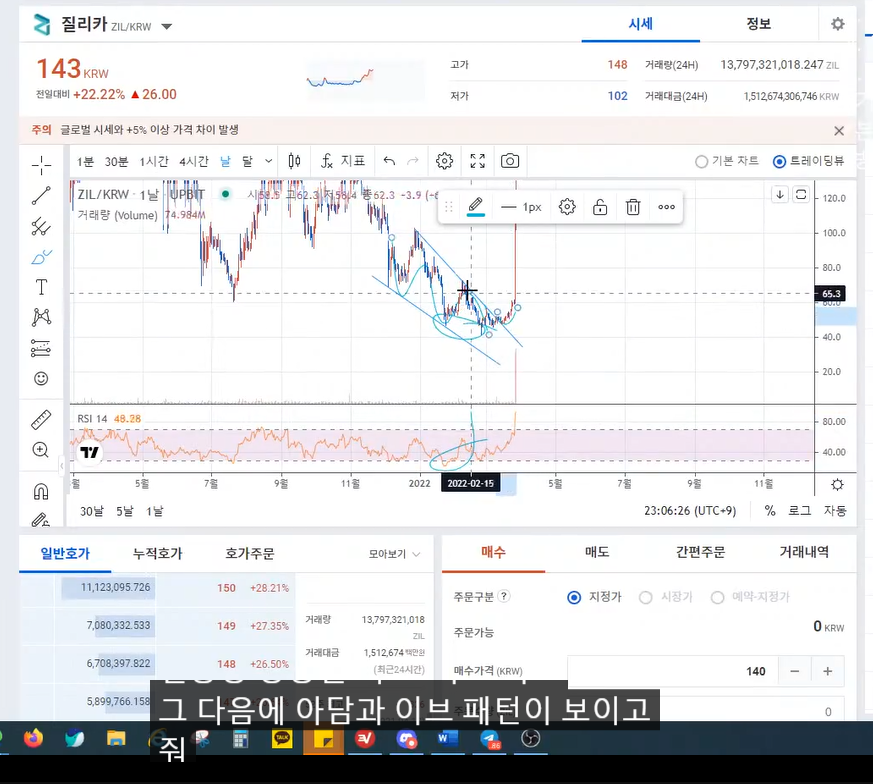
Task: Click the scroll-to-latest arrow on chart
Action: tap(780, 194)
